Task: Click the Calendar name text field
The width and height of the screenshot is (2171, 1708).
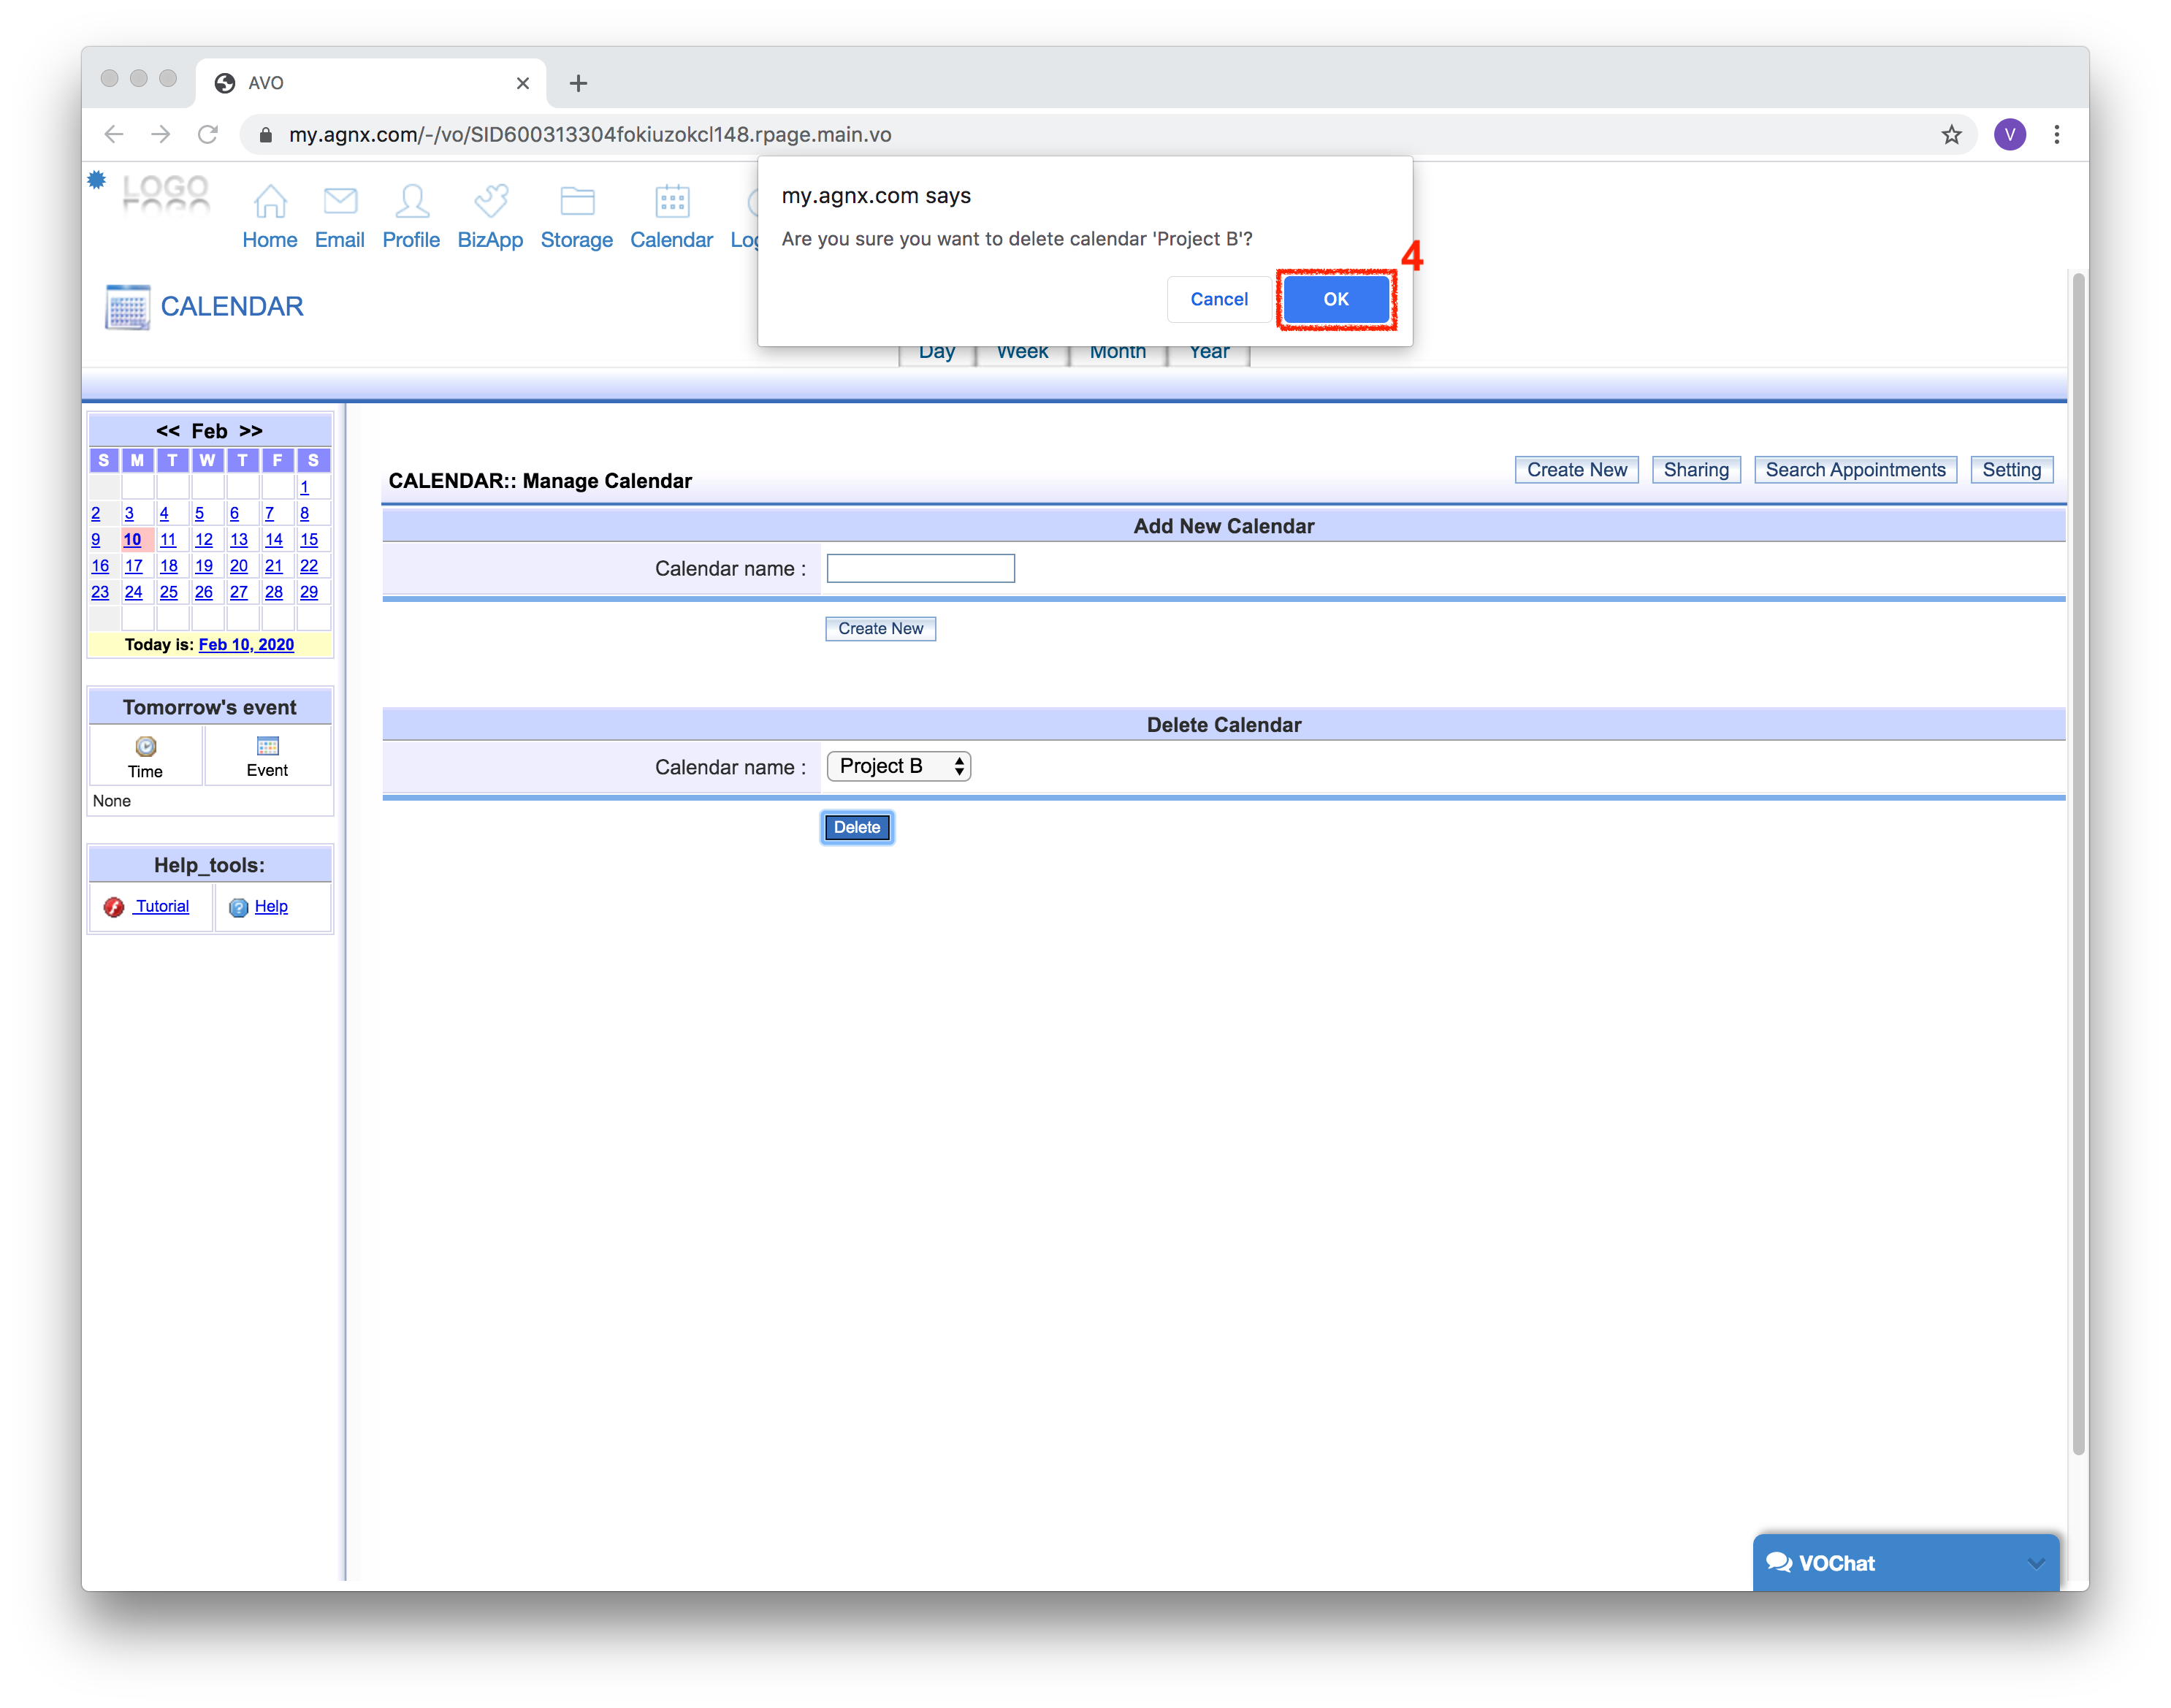Action: tap(920, 568)
